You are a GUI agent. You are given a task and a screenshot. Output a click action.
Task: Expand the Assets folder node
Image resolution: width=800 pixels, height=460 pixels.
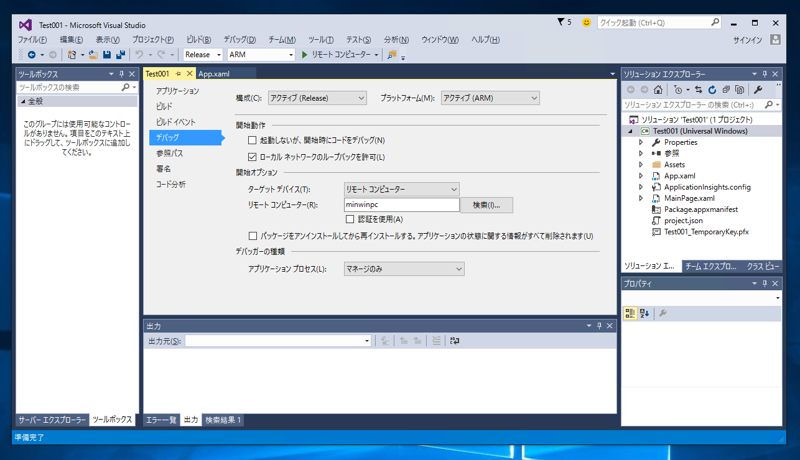[x=641, y=165]
